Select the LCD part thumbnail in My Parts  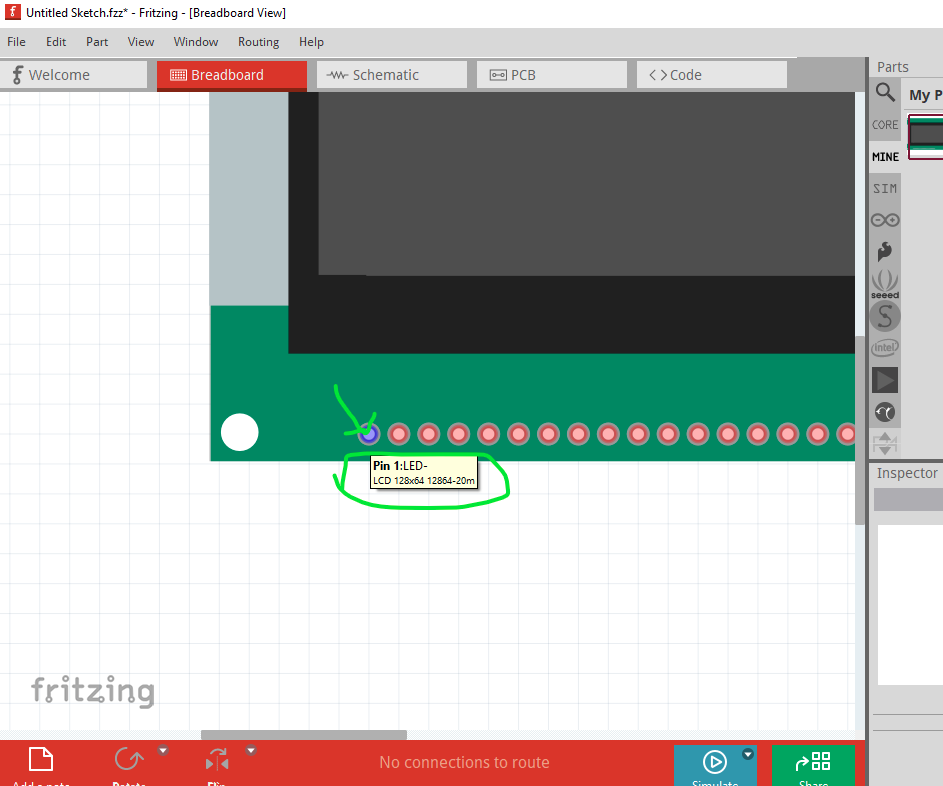click(x=926, y=137)
